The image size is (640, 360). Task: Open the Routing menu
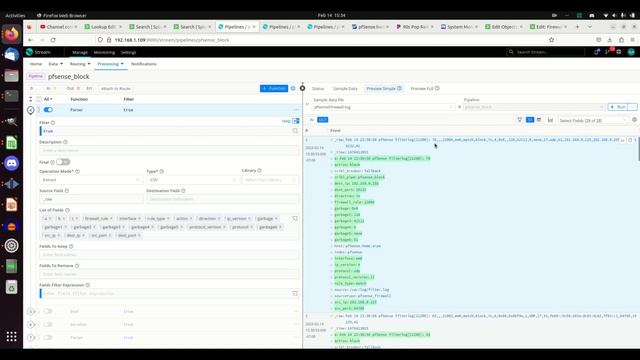[80, 64]
